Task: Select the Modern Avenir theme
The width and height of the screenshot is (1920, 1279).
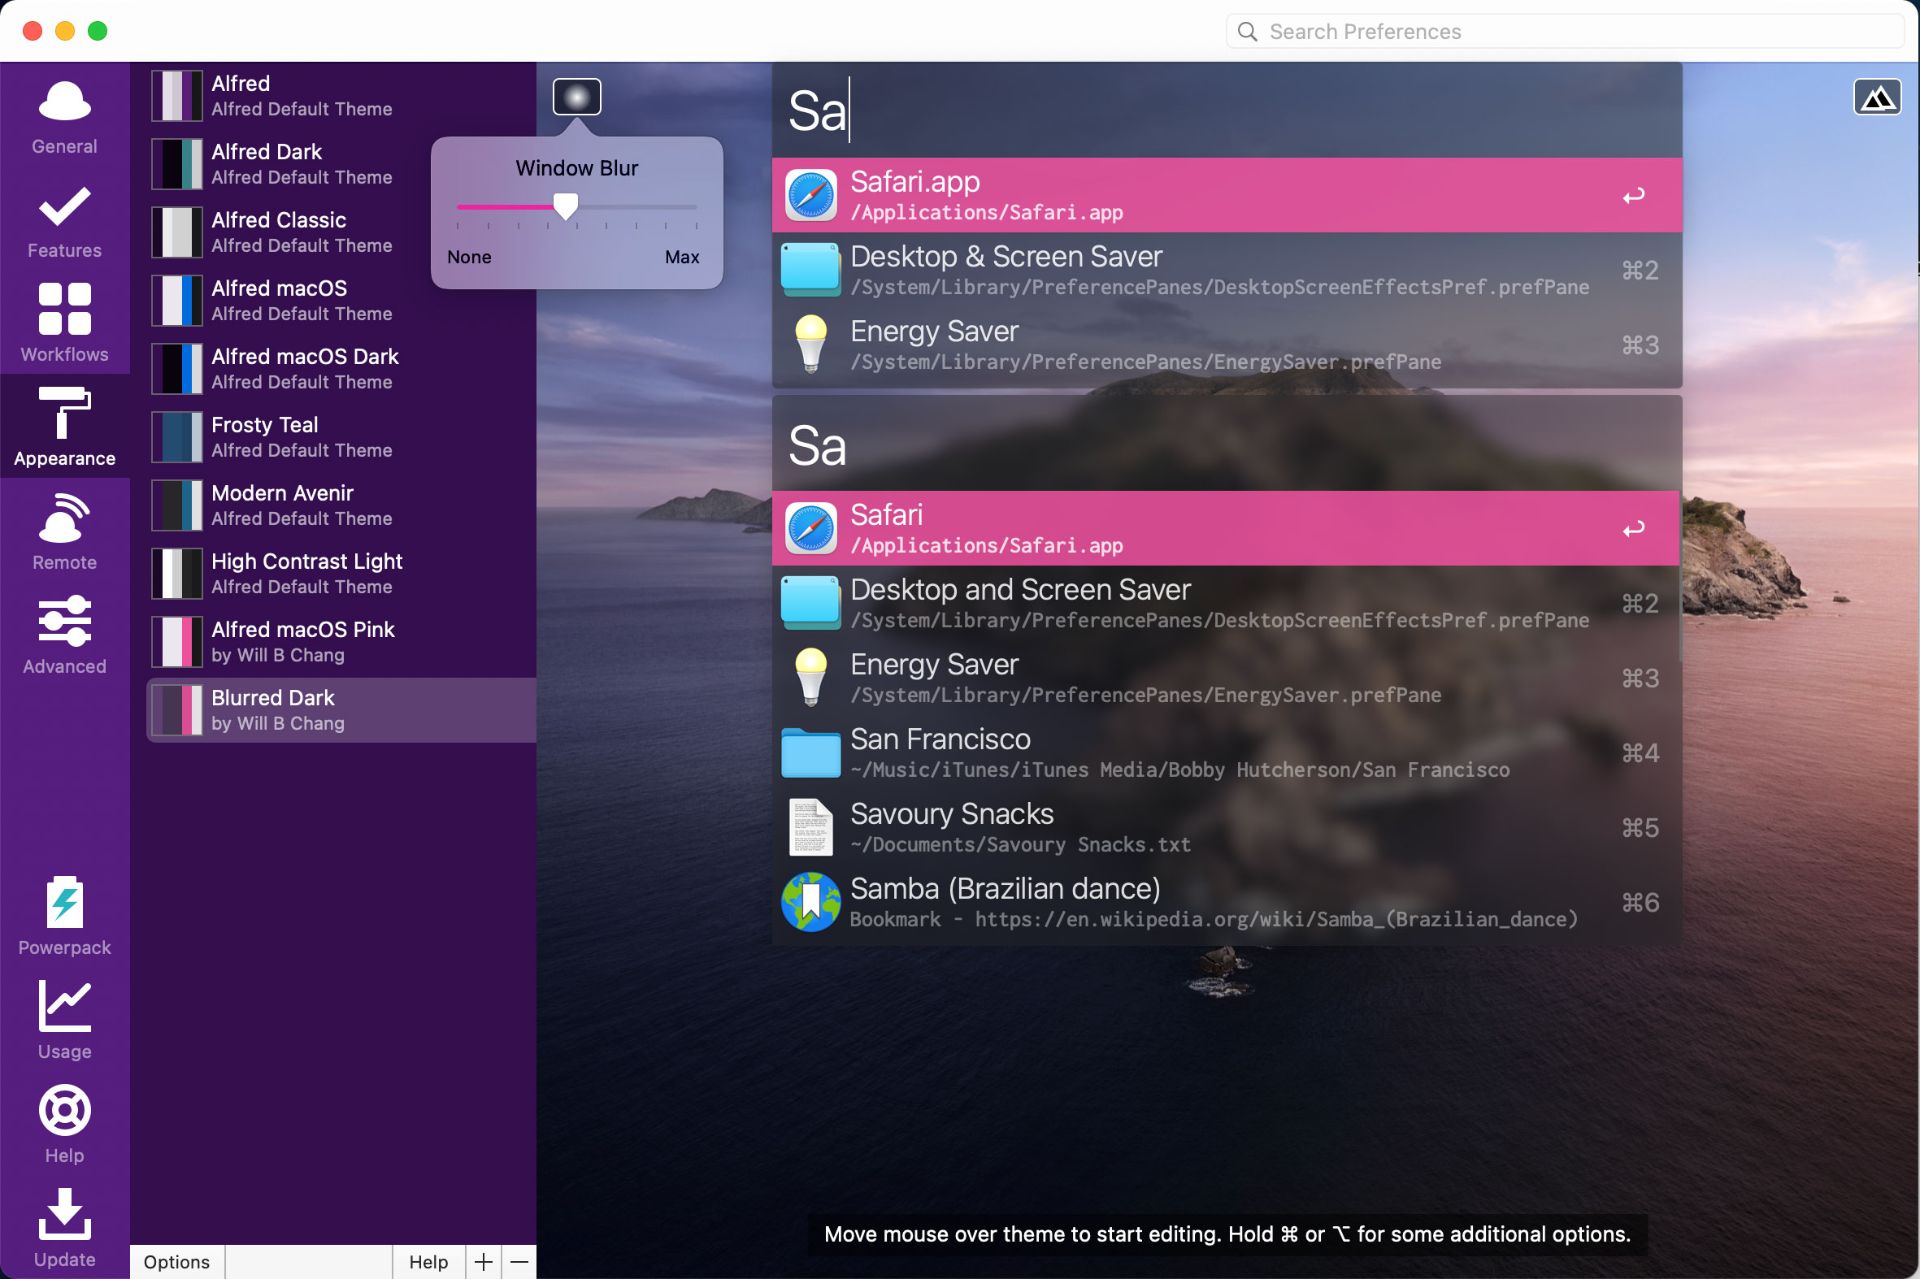Action: [x=341, y=504]
